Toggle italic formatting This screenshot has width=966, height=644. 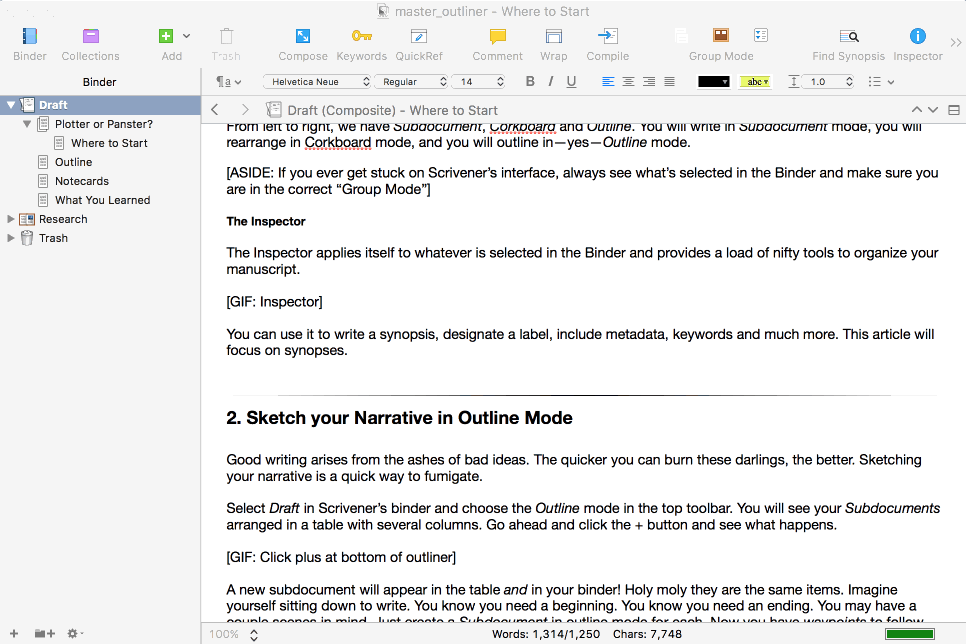coord(550,81)
